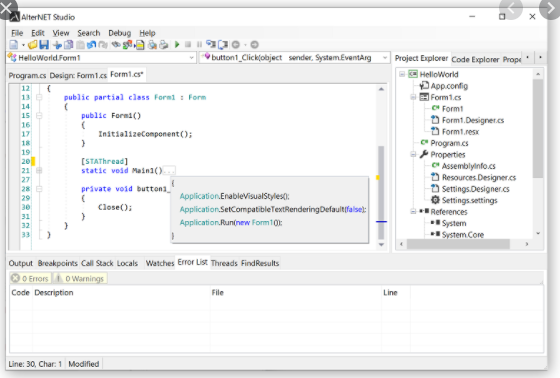This screenshot has height=378, width=560.
Task: Collapse the Form1() constructor fold on line 15
Action: 39,115
